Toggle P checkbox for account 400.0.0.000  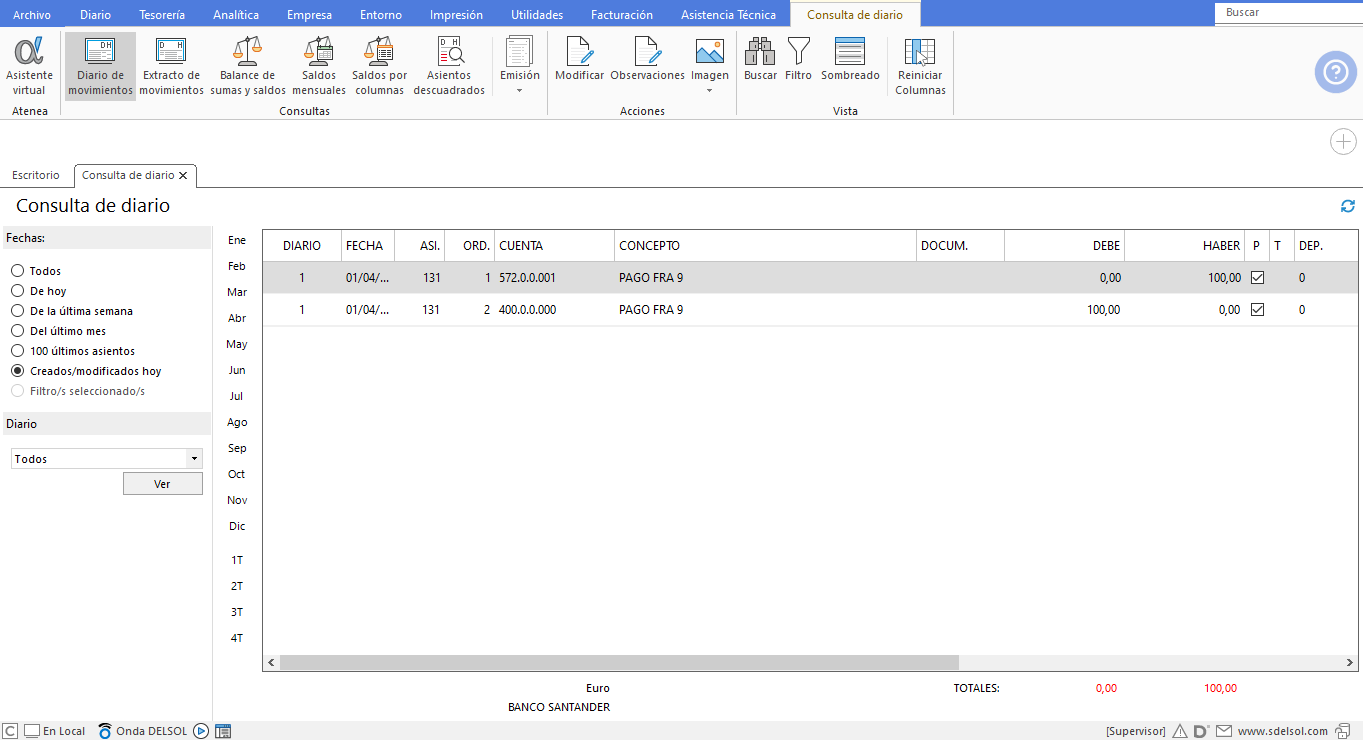[1258, 310]
